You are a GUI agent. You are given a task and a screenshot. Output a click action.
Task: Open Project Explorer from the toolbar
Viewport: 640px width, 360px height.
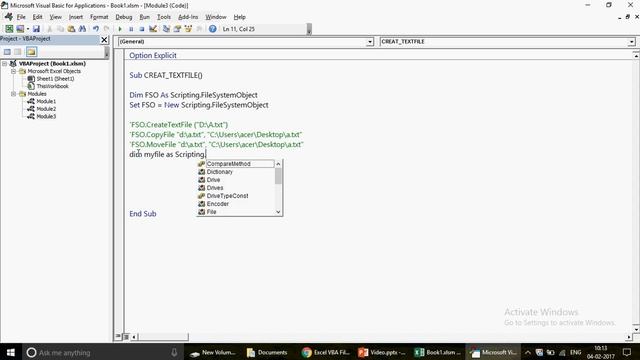click(x=166, y=29)
